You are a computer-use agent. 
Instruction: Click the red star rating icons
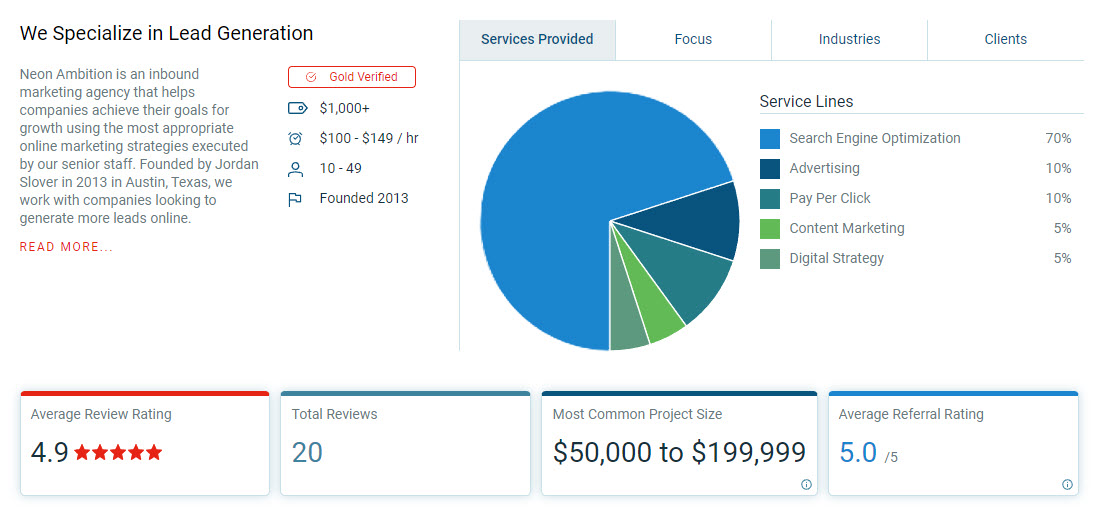[x=118, y=453]
